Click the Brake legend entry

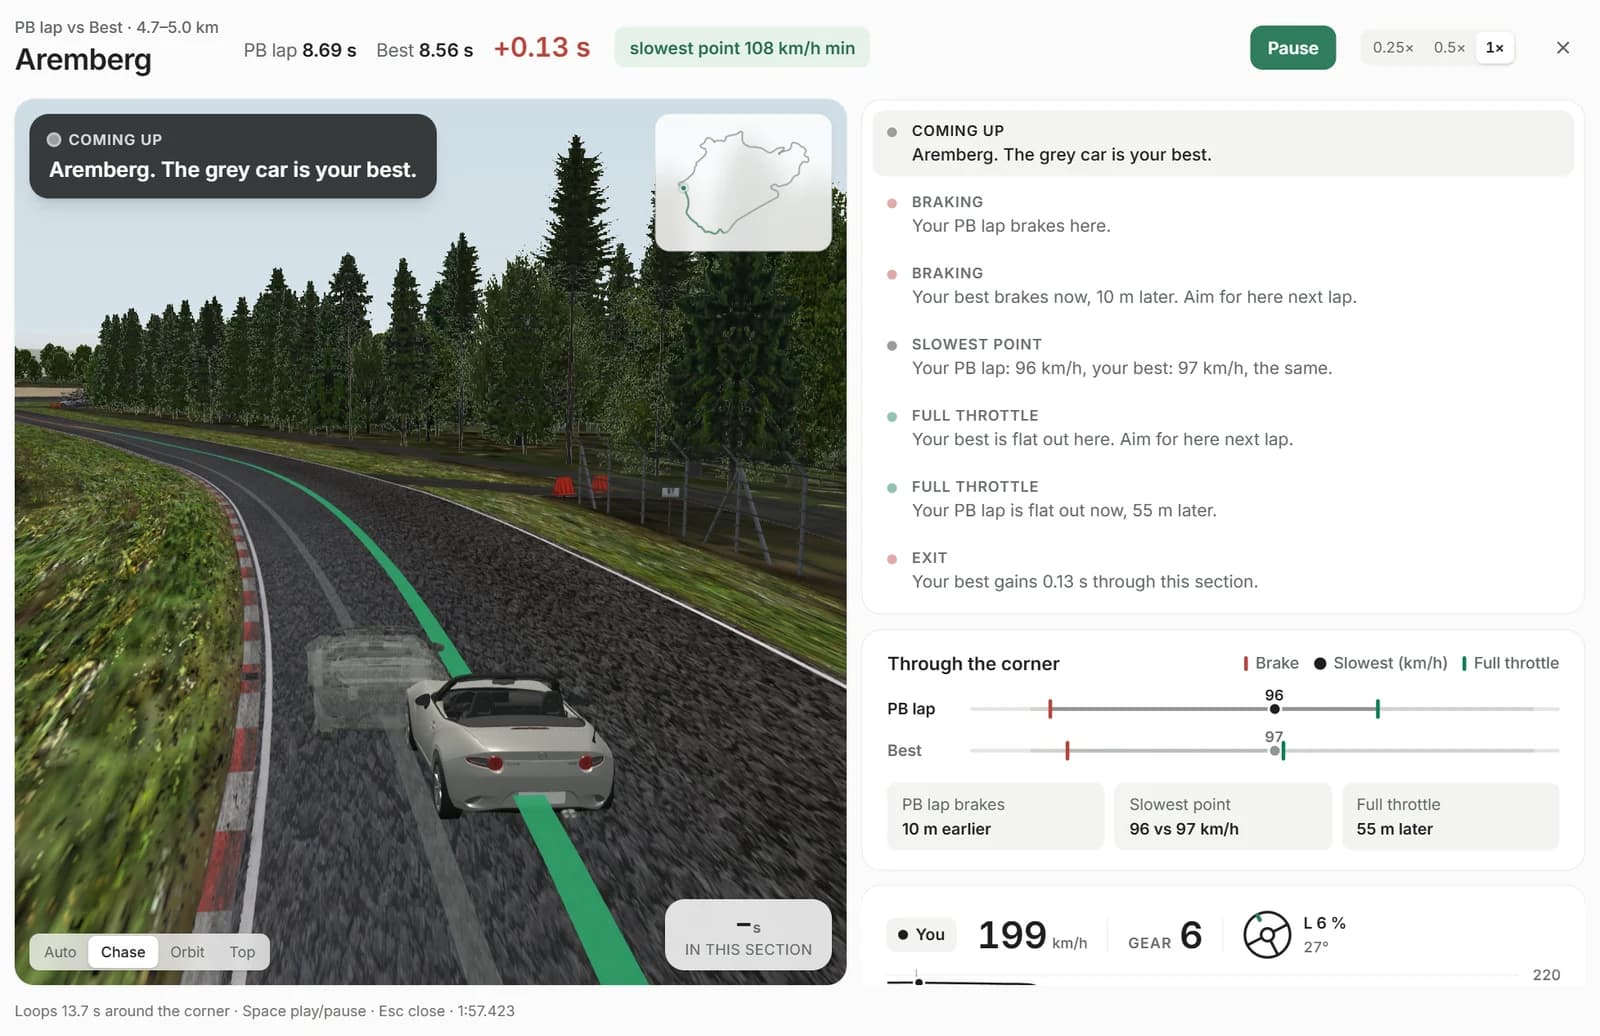click(1271, 663)
